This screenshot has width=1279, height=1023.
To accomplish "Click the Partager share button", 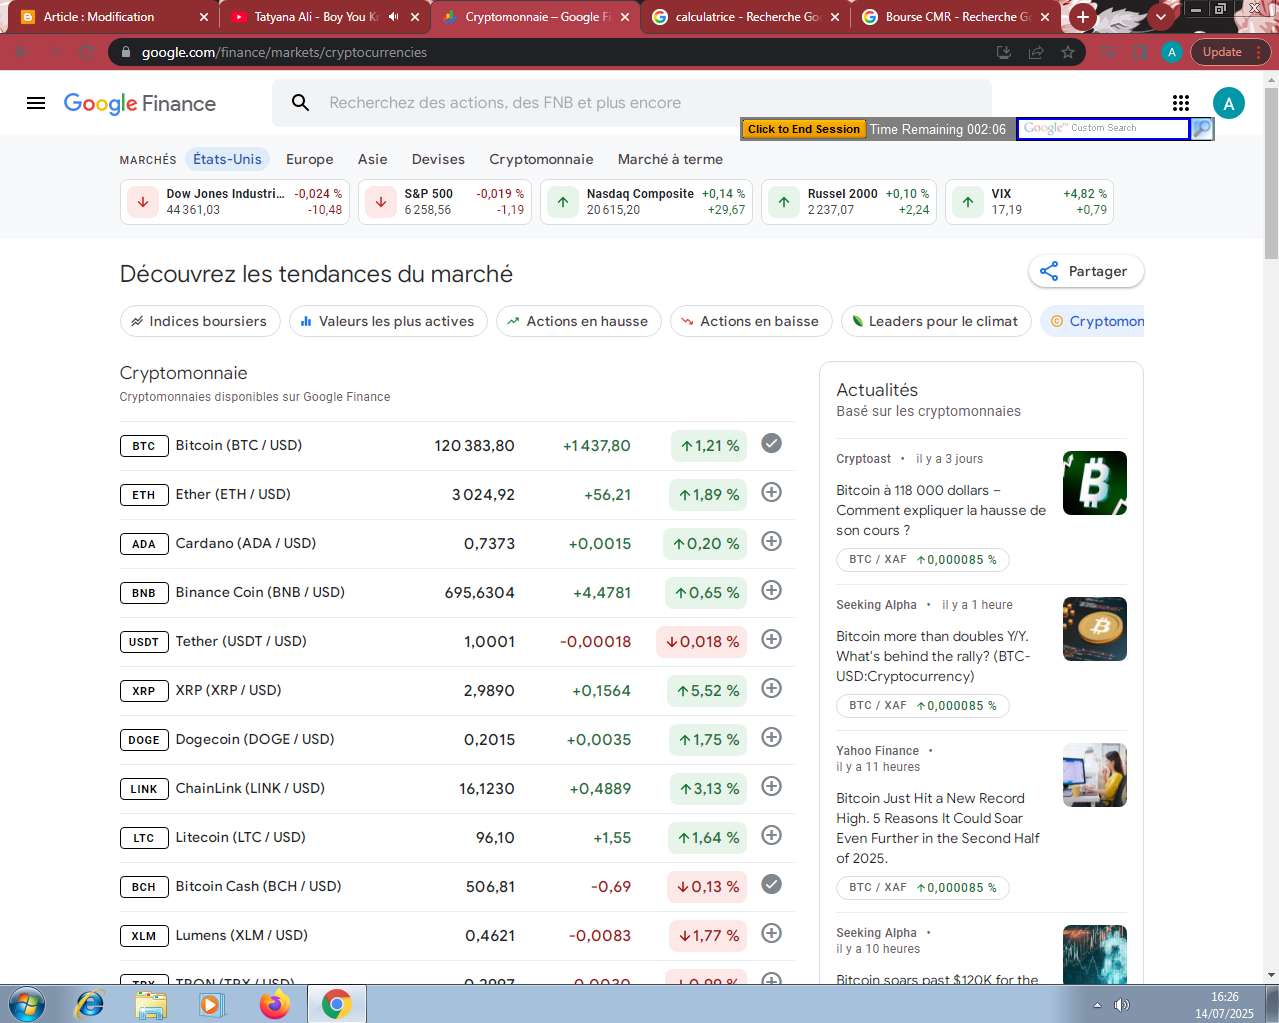I will pos(1086,271).
